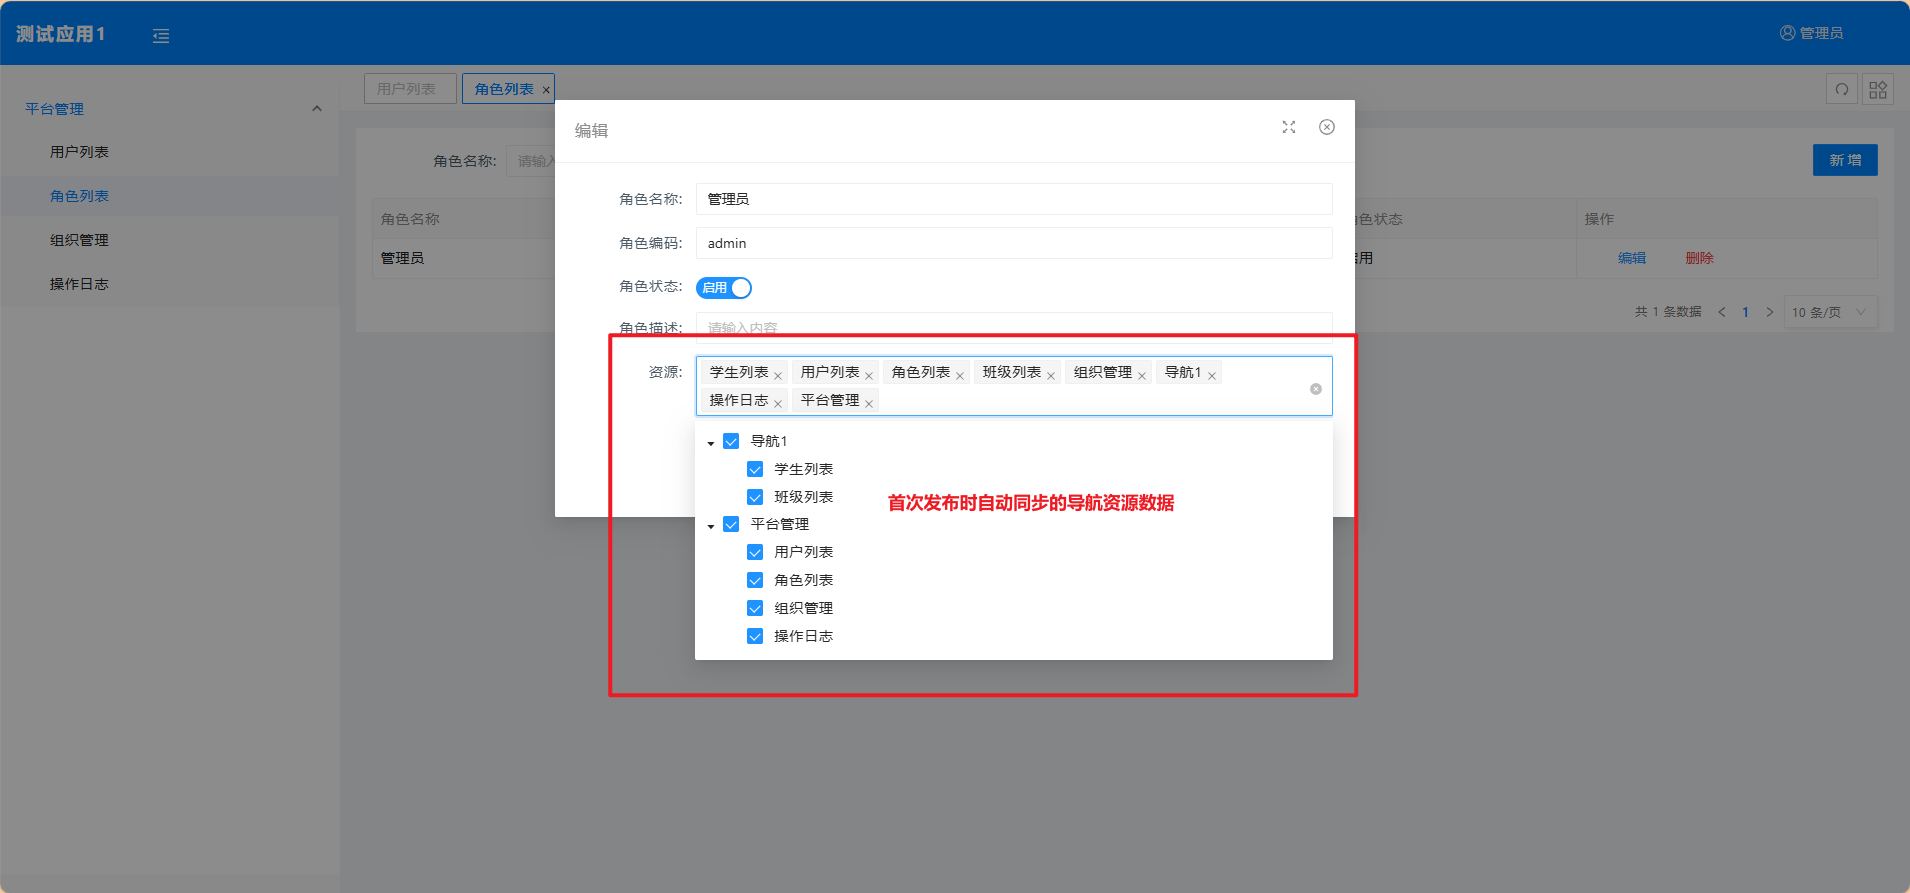Clear all selected resources with clear icon
Viewport: 1910px width, 893px height.
(1315, 389)
